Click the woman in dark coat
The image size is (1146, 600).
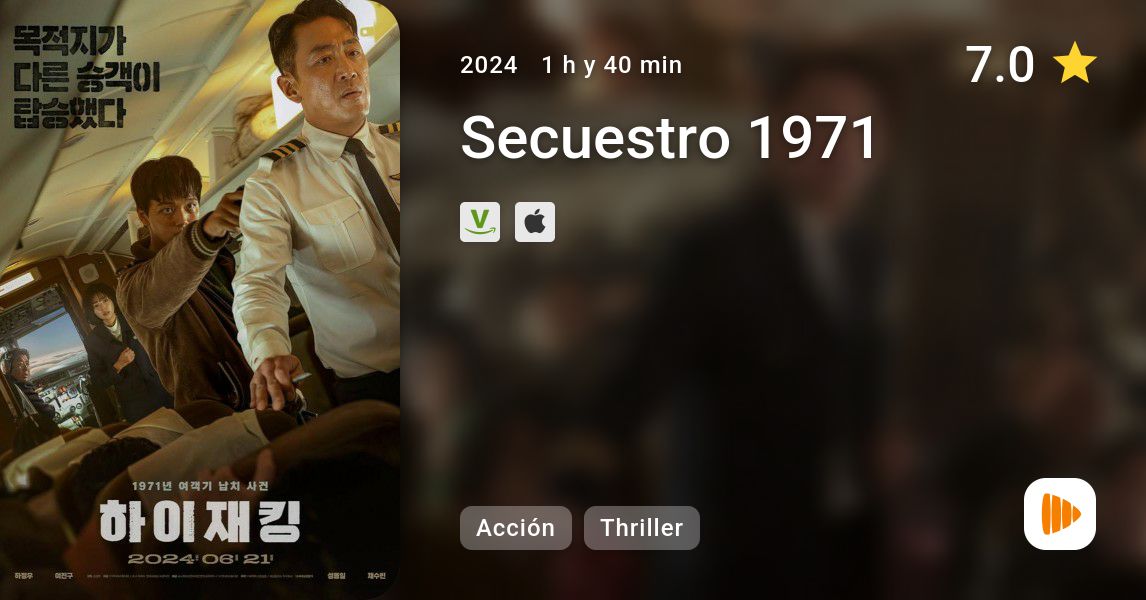117,351
